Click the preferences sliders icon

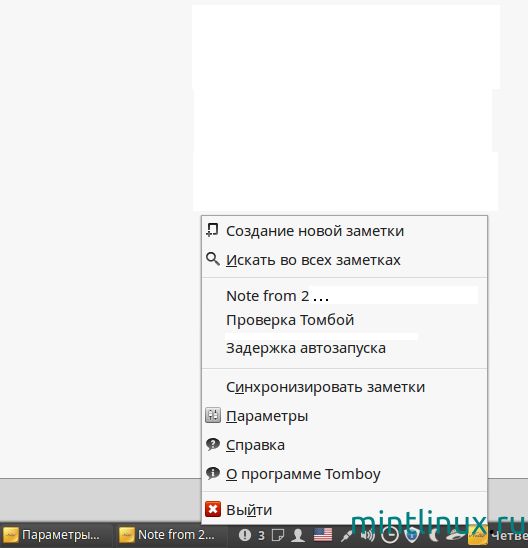tap(212, 416)
